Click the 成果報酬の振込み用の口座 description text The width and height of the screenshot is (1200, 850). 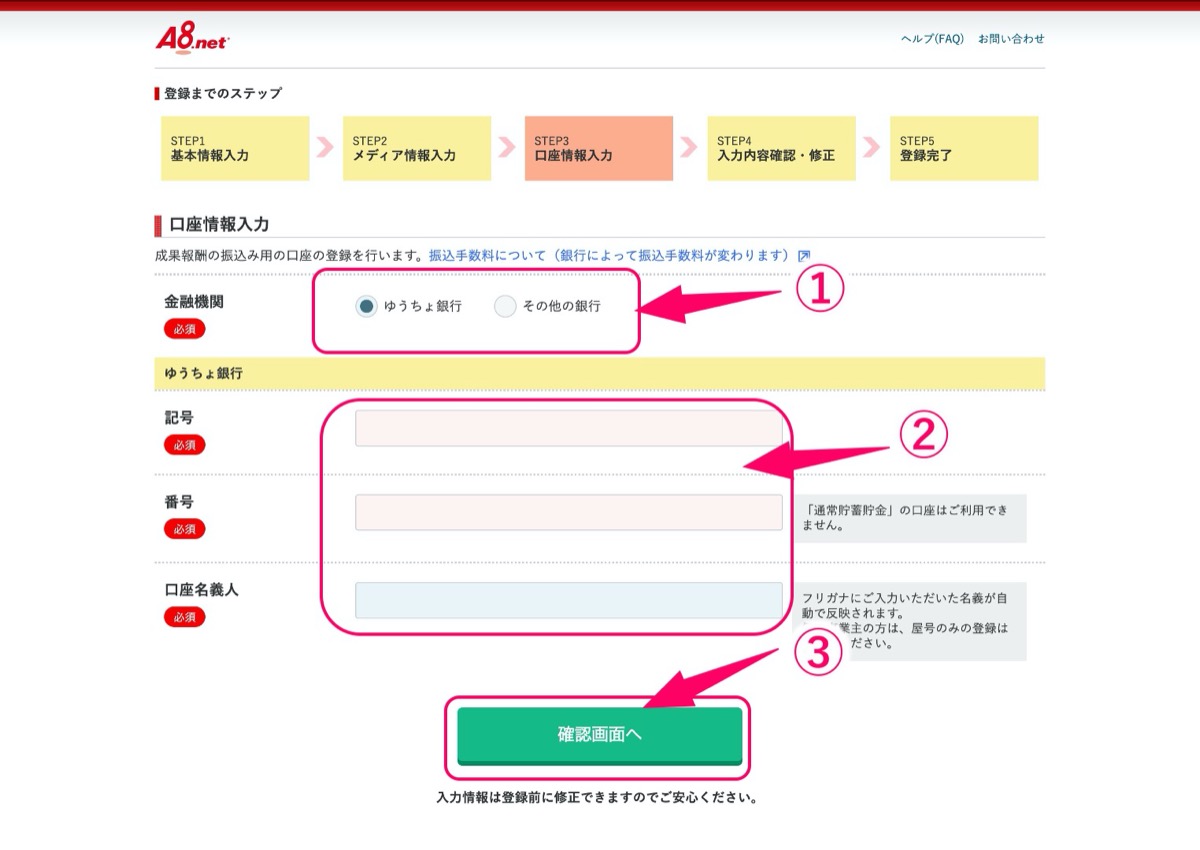[x=290, y=255]
